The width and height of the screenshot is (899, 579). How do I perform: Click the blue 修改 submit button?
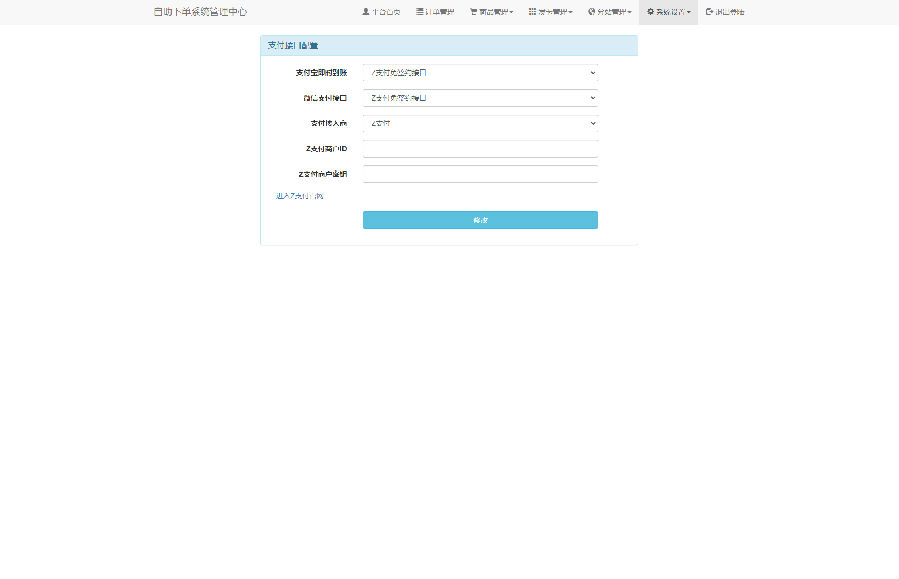(480, 220)
